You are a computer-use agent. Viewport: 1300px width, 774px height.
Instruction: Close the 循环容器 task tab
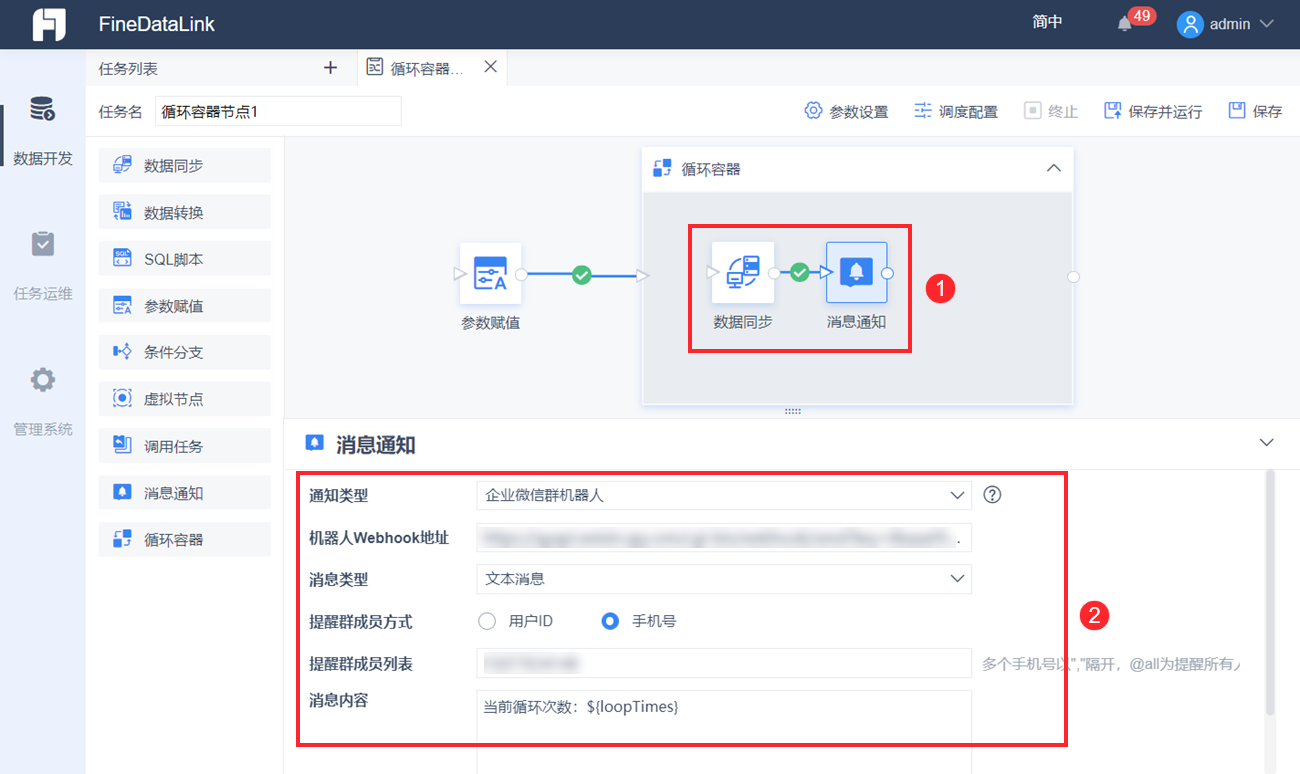(x=490, y=67)
